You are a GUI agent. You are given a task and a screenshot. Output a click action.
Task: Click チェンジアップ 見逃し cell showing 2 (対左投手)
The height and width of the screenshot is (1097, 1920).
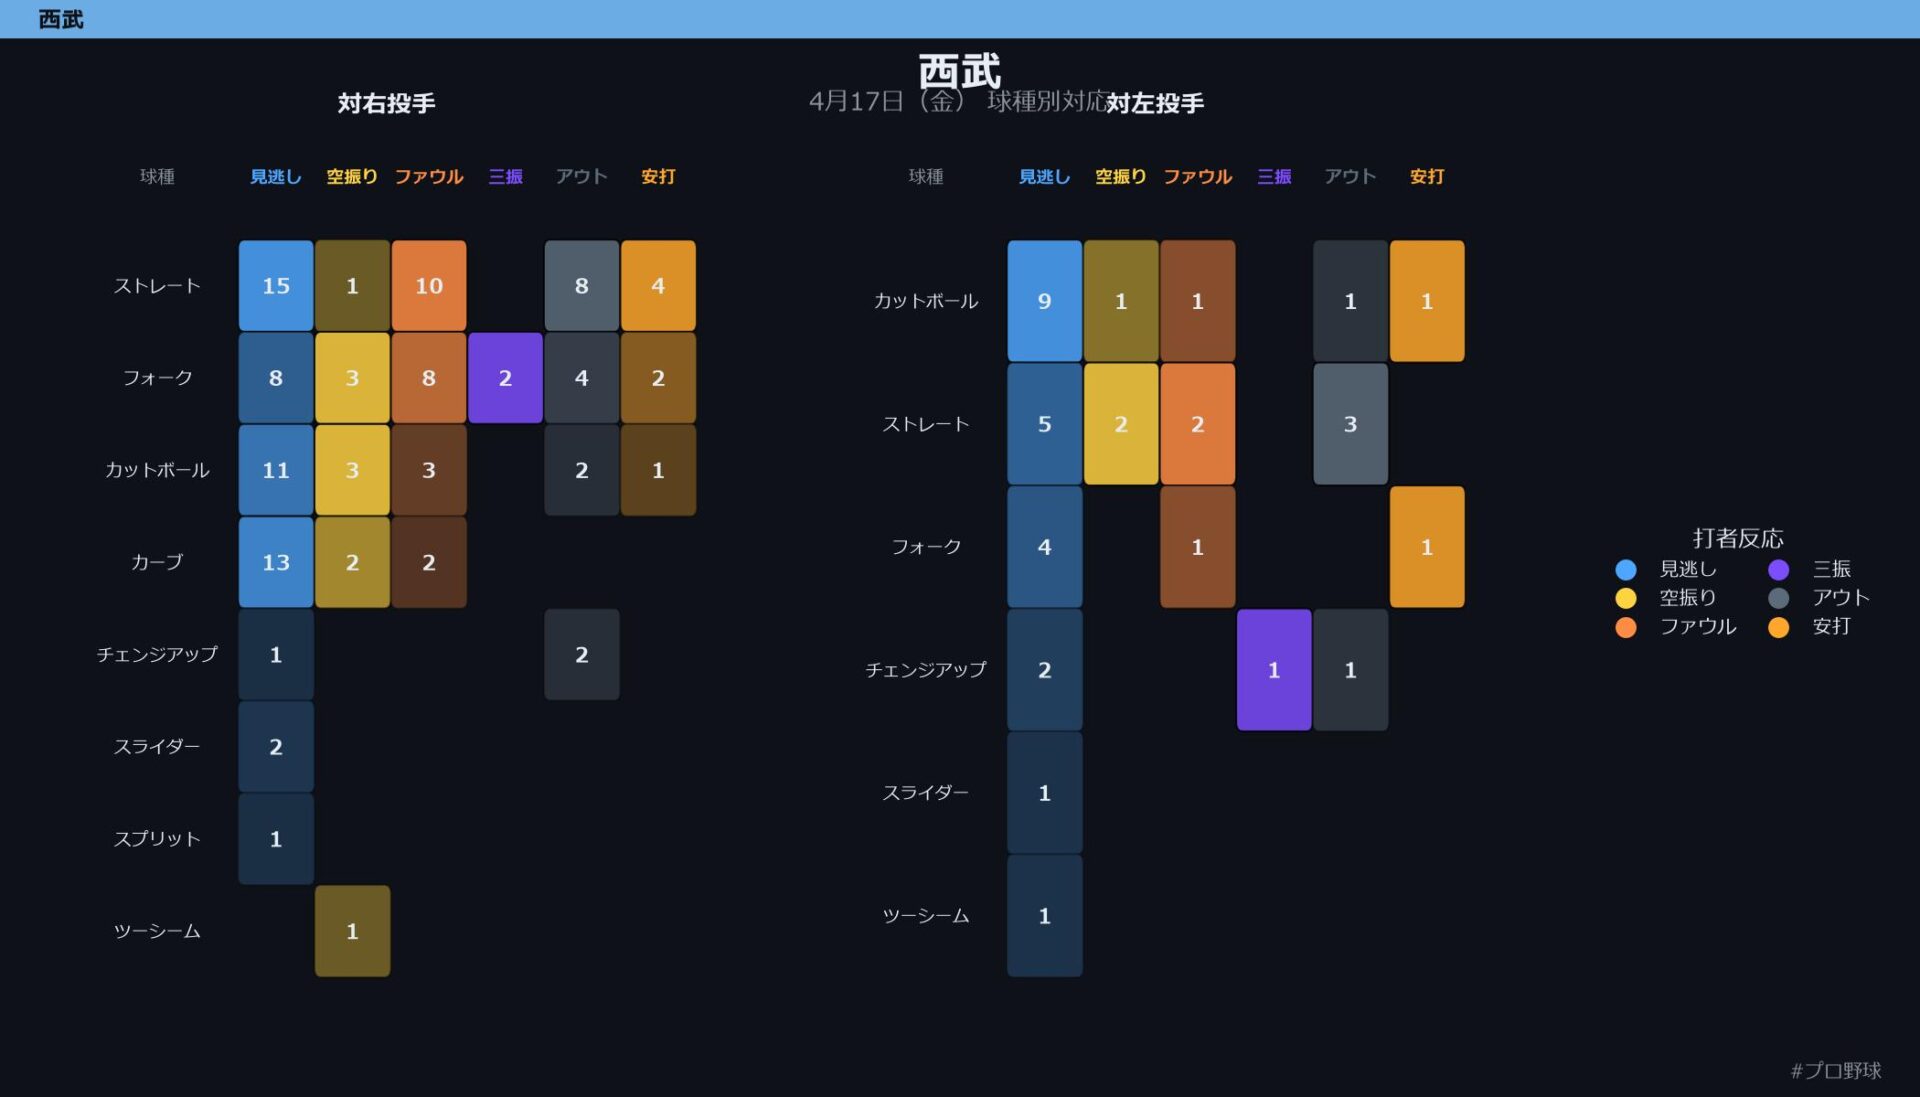(x=1045, y=670)
